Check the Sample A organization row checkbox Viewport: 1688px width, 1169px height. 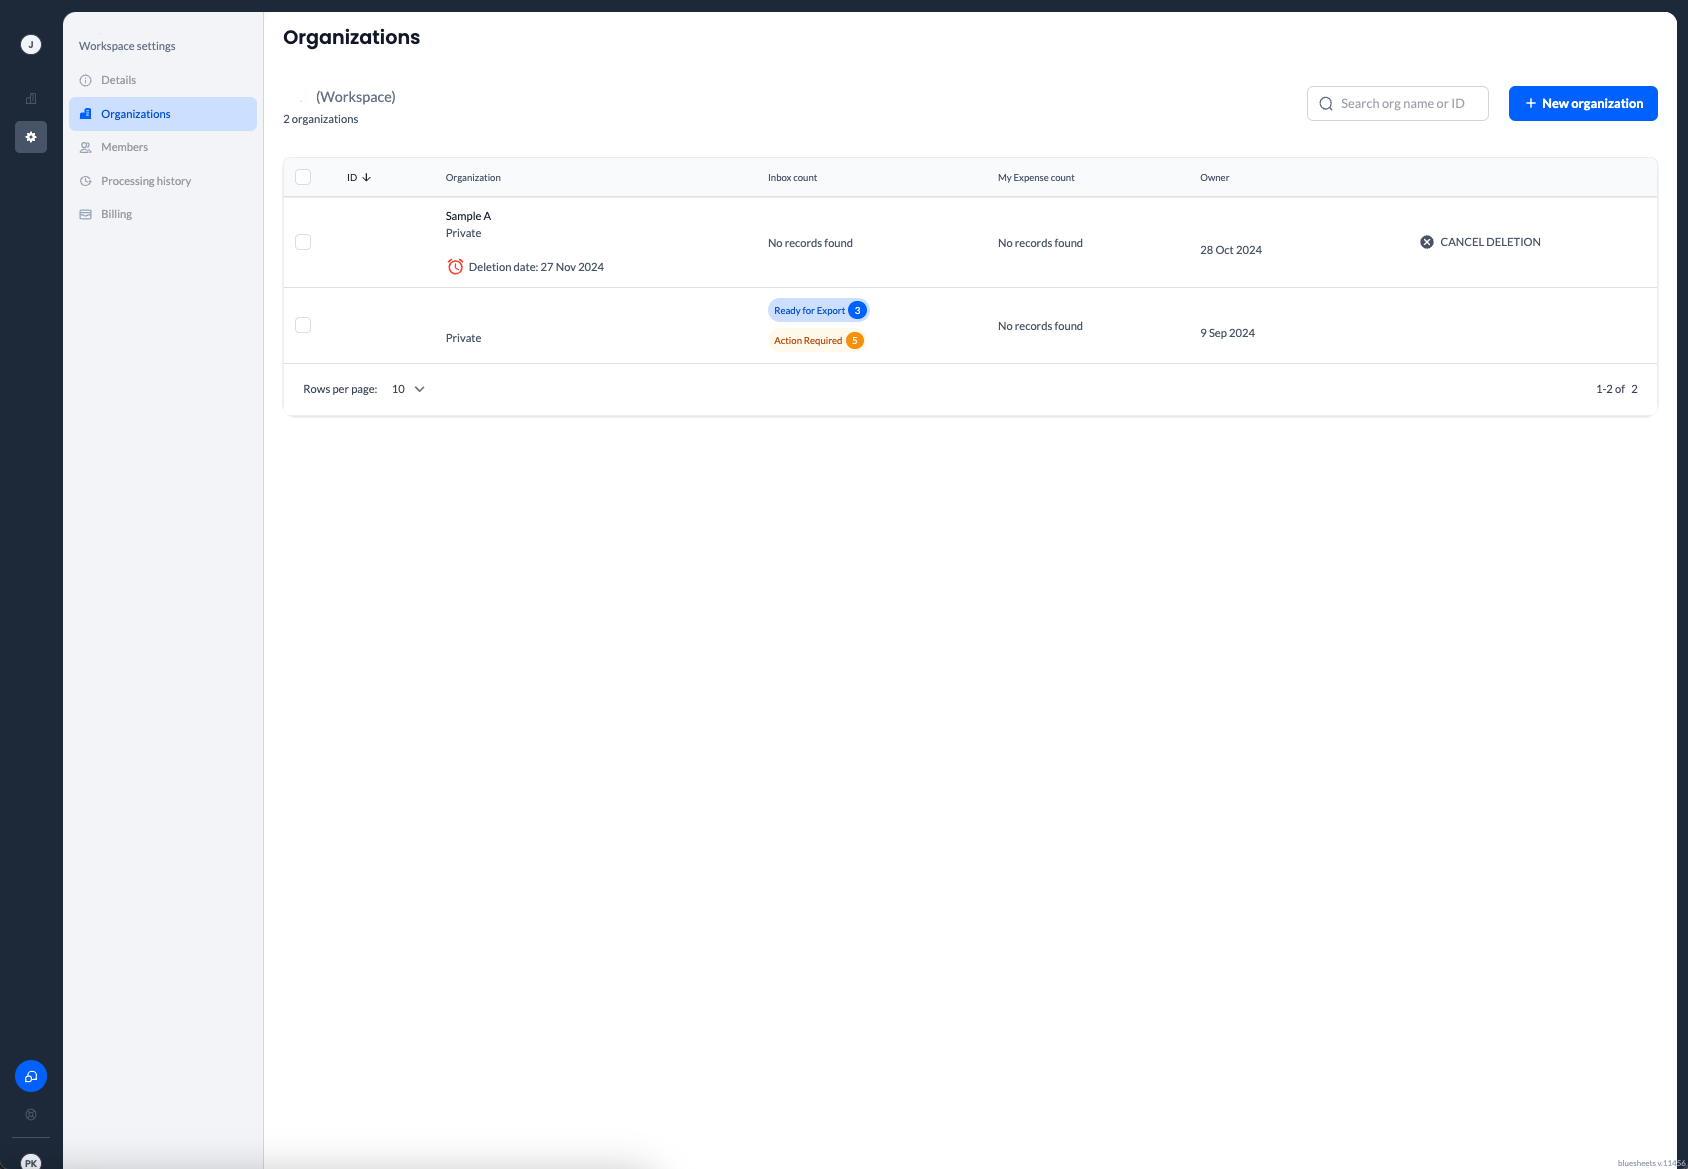[303, 242]
